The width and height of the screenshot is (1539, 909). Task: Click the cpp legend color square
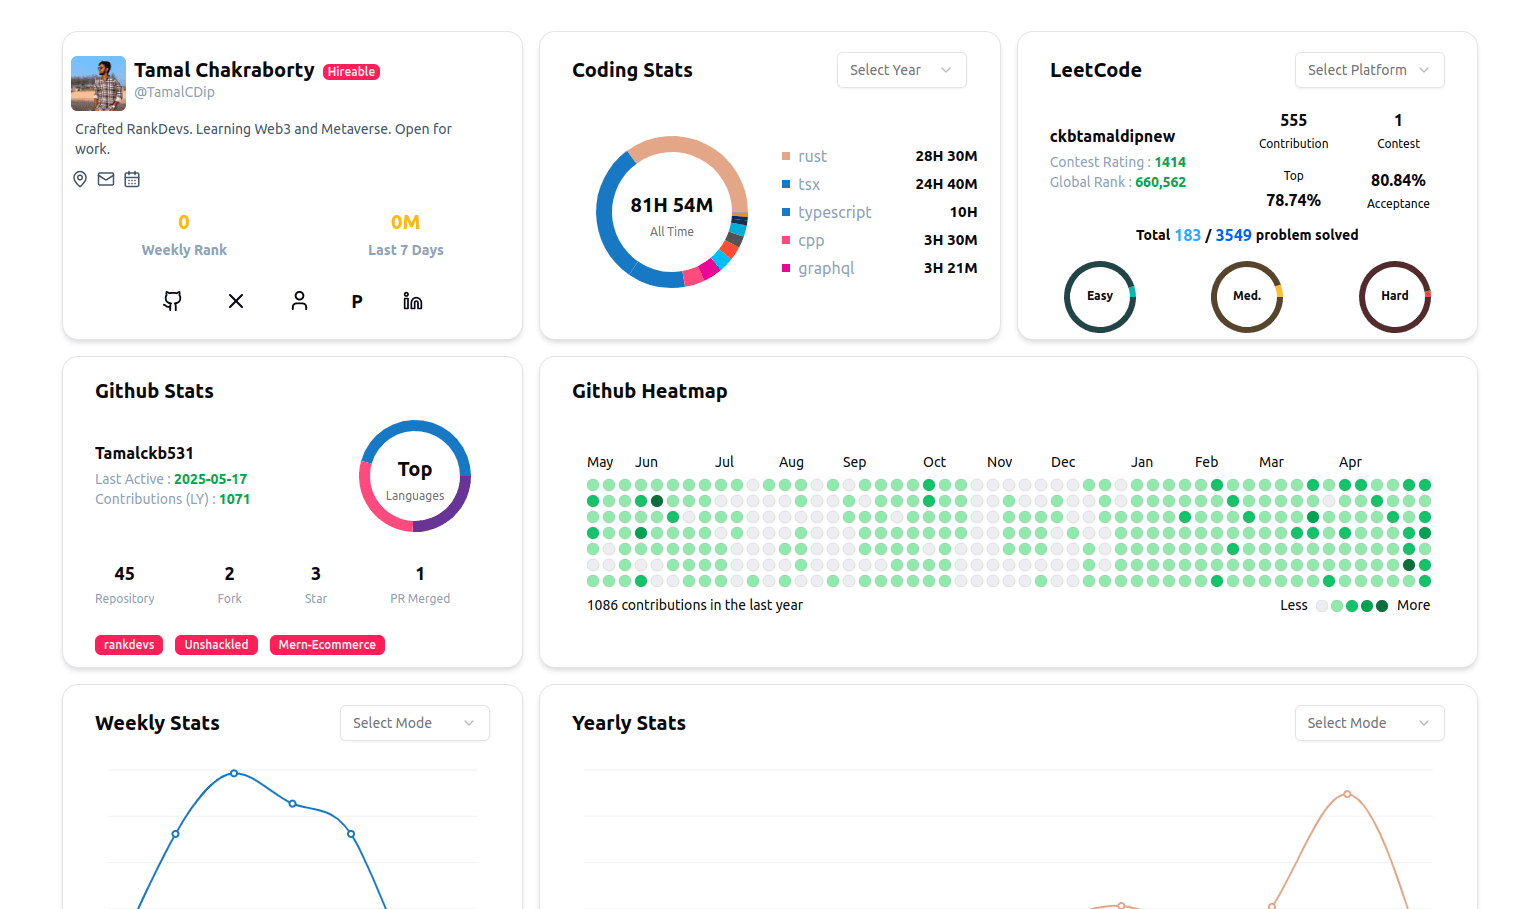pyautogui.click(x=786, y=240)
